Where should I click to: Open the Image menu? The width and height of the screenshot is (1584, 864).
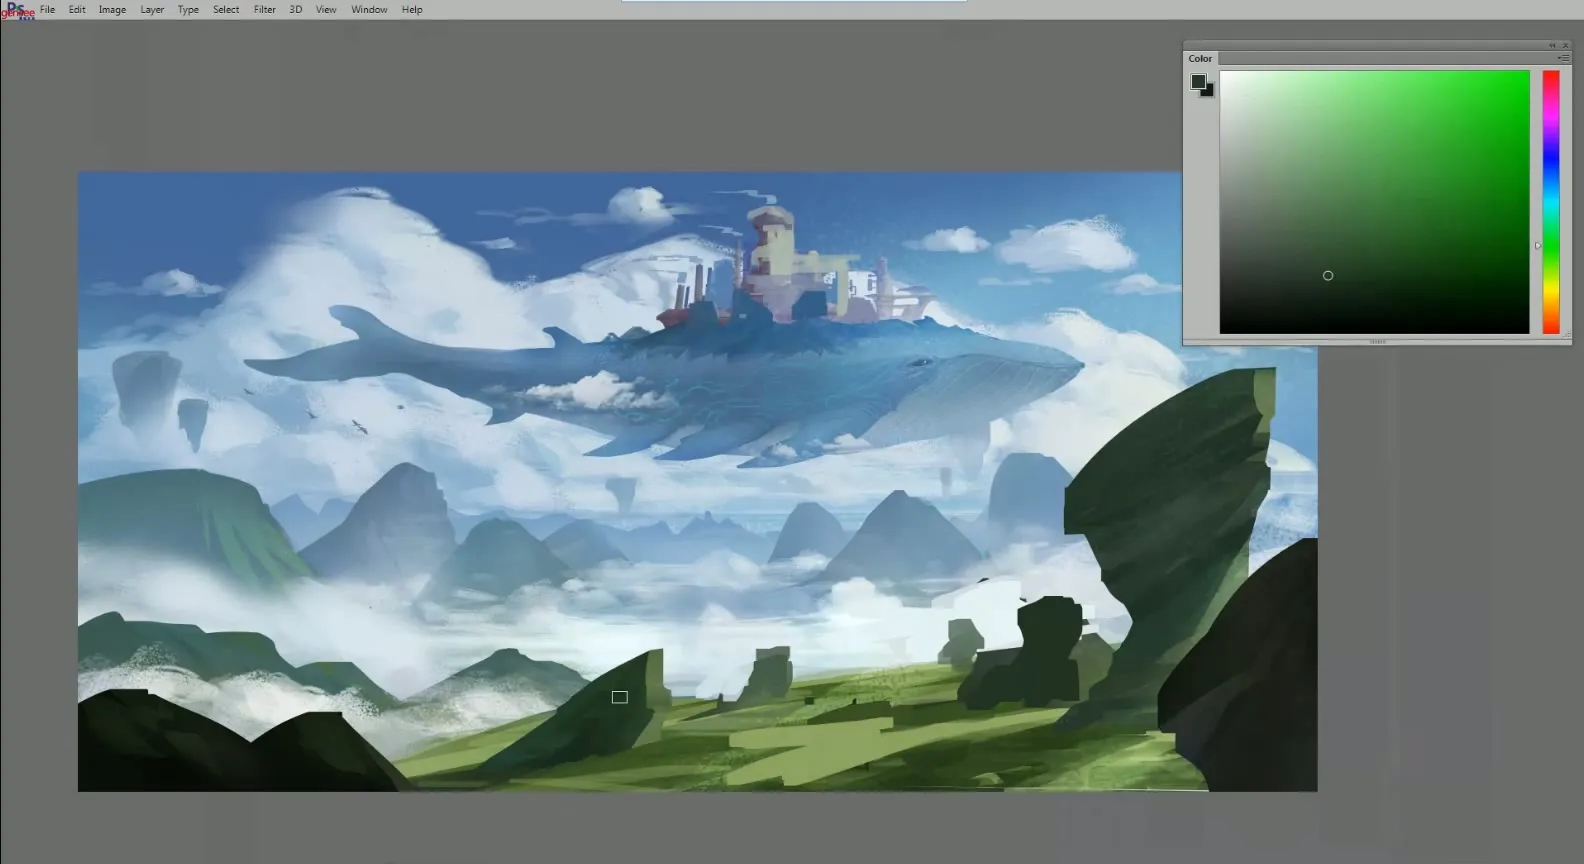point(112,10)
